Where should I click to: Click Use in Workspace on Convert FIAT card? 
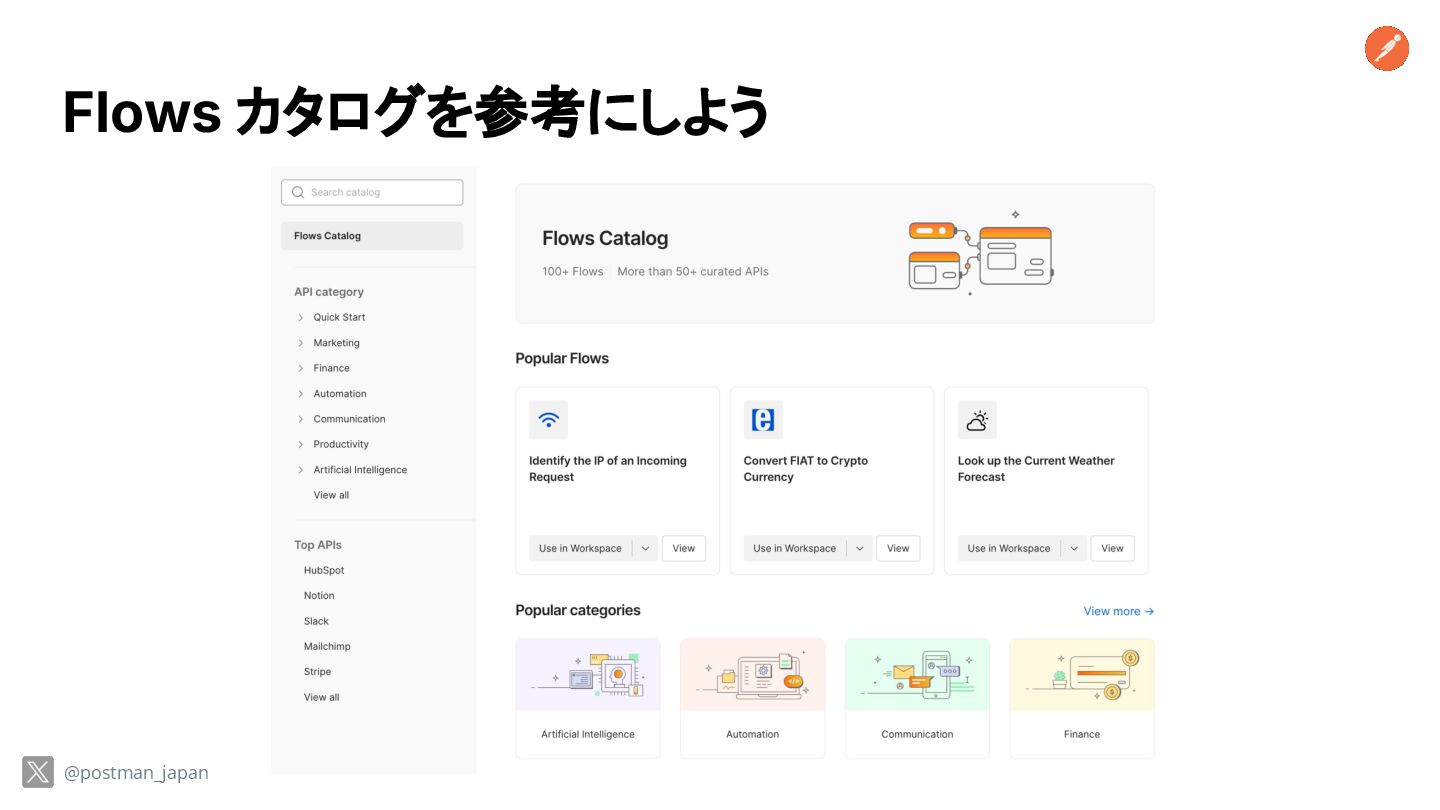795,548
